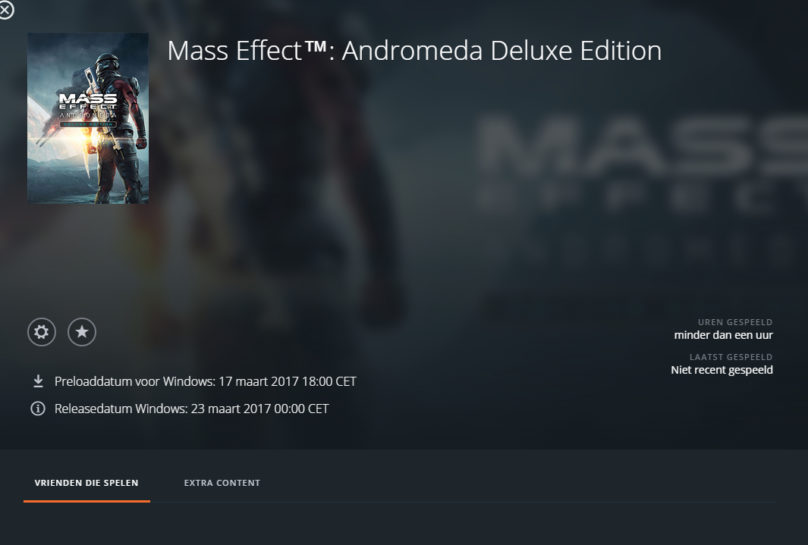Click the 'minder dan een uur' value
Screen dimensions: 808x545
(x=723, y=335)
